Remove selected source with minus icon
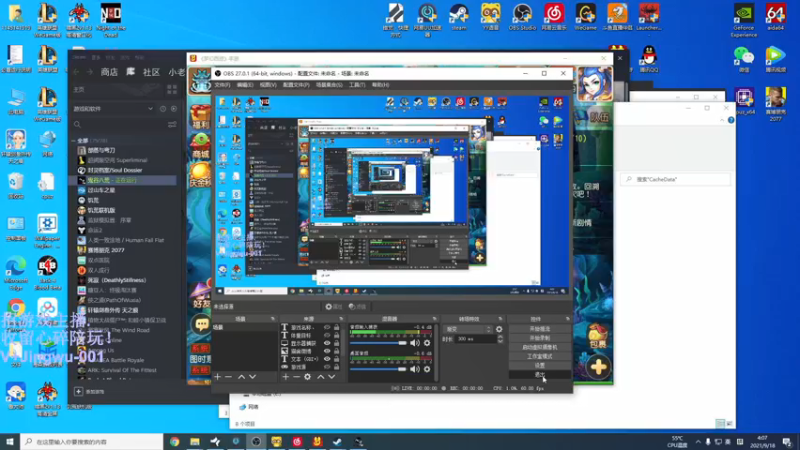This screenshot has width=800, height=450. point(296,377)
